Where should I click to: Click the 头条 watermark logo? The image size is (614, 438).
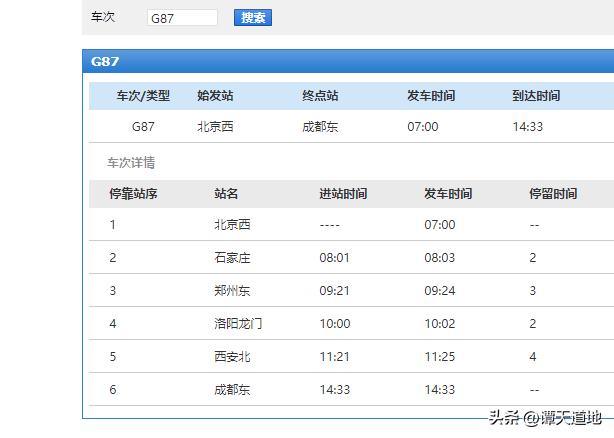[503, 418]
